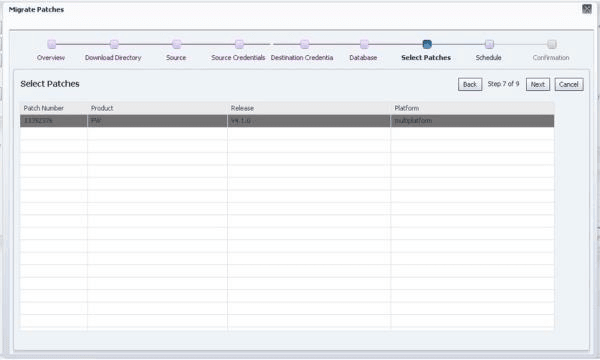
Task: Select the patch number cell in highlighted row
Action: coord(54,121)
